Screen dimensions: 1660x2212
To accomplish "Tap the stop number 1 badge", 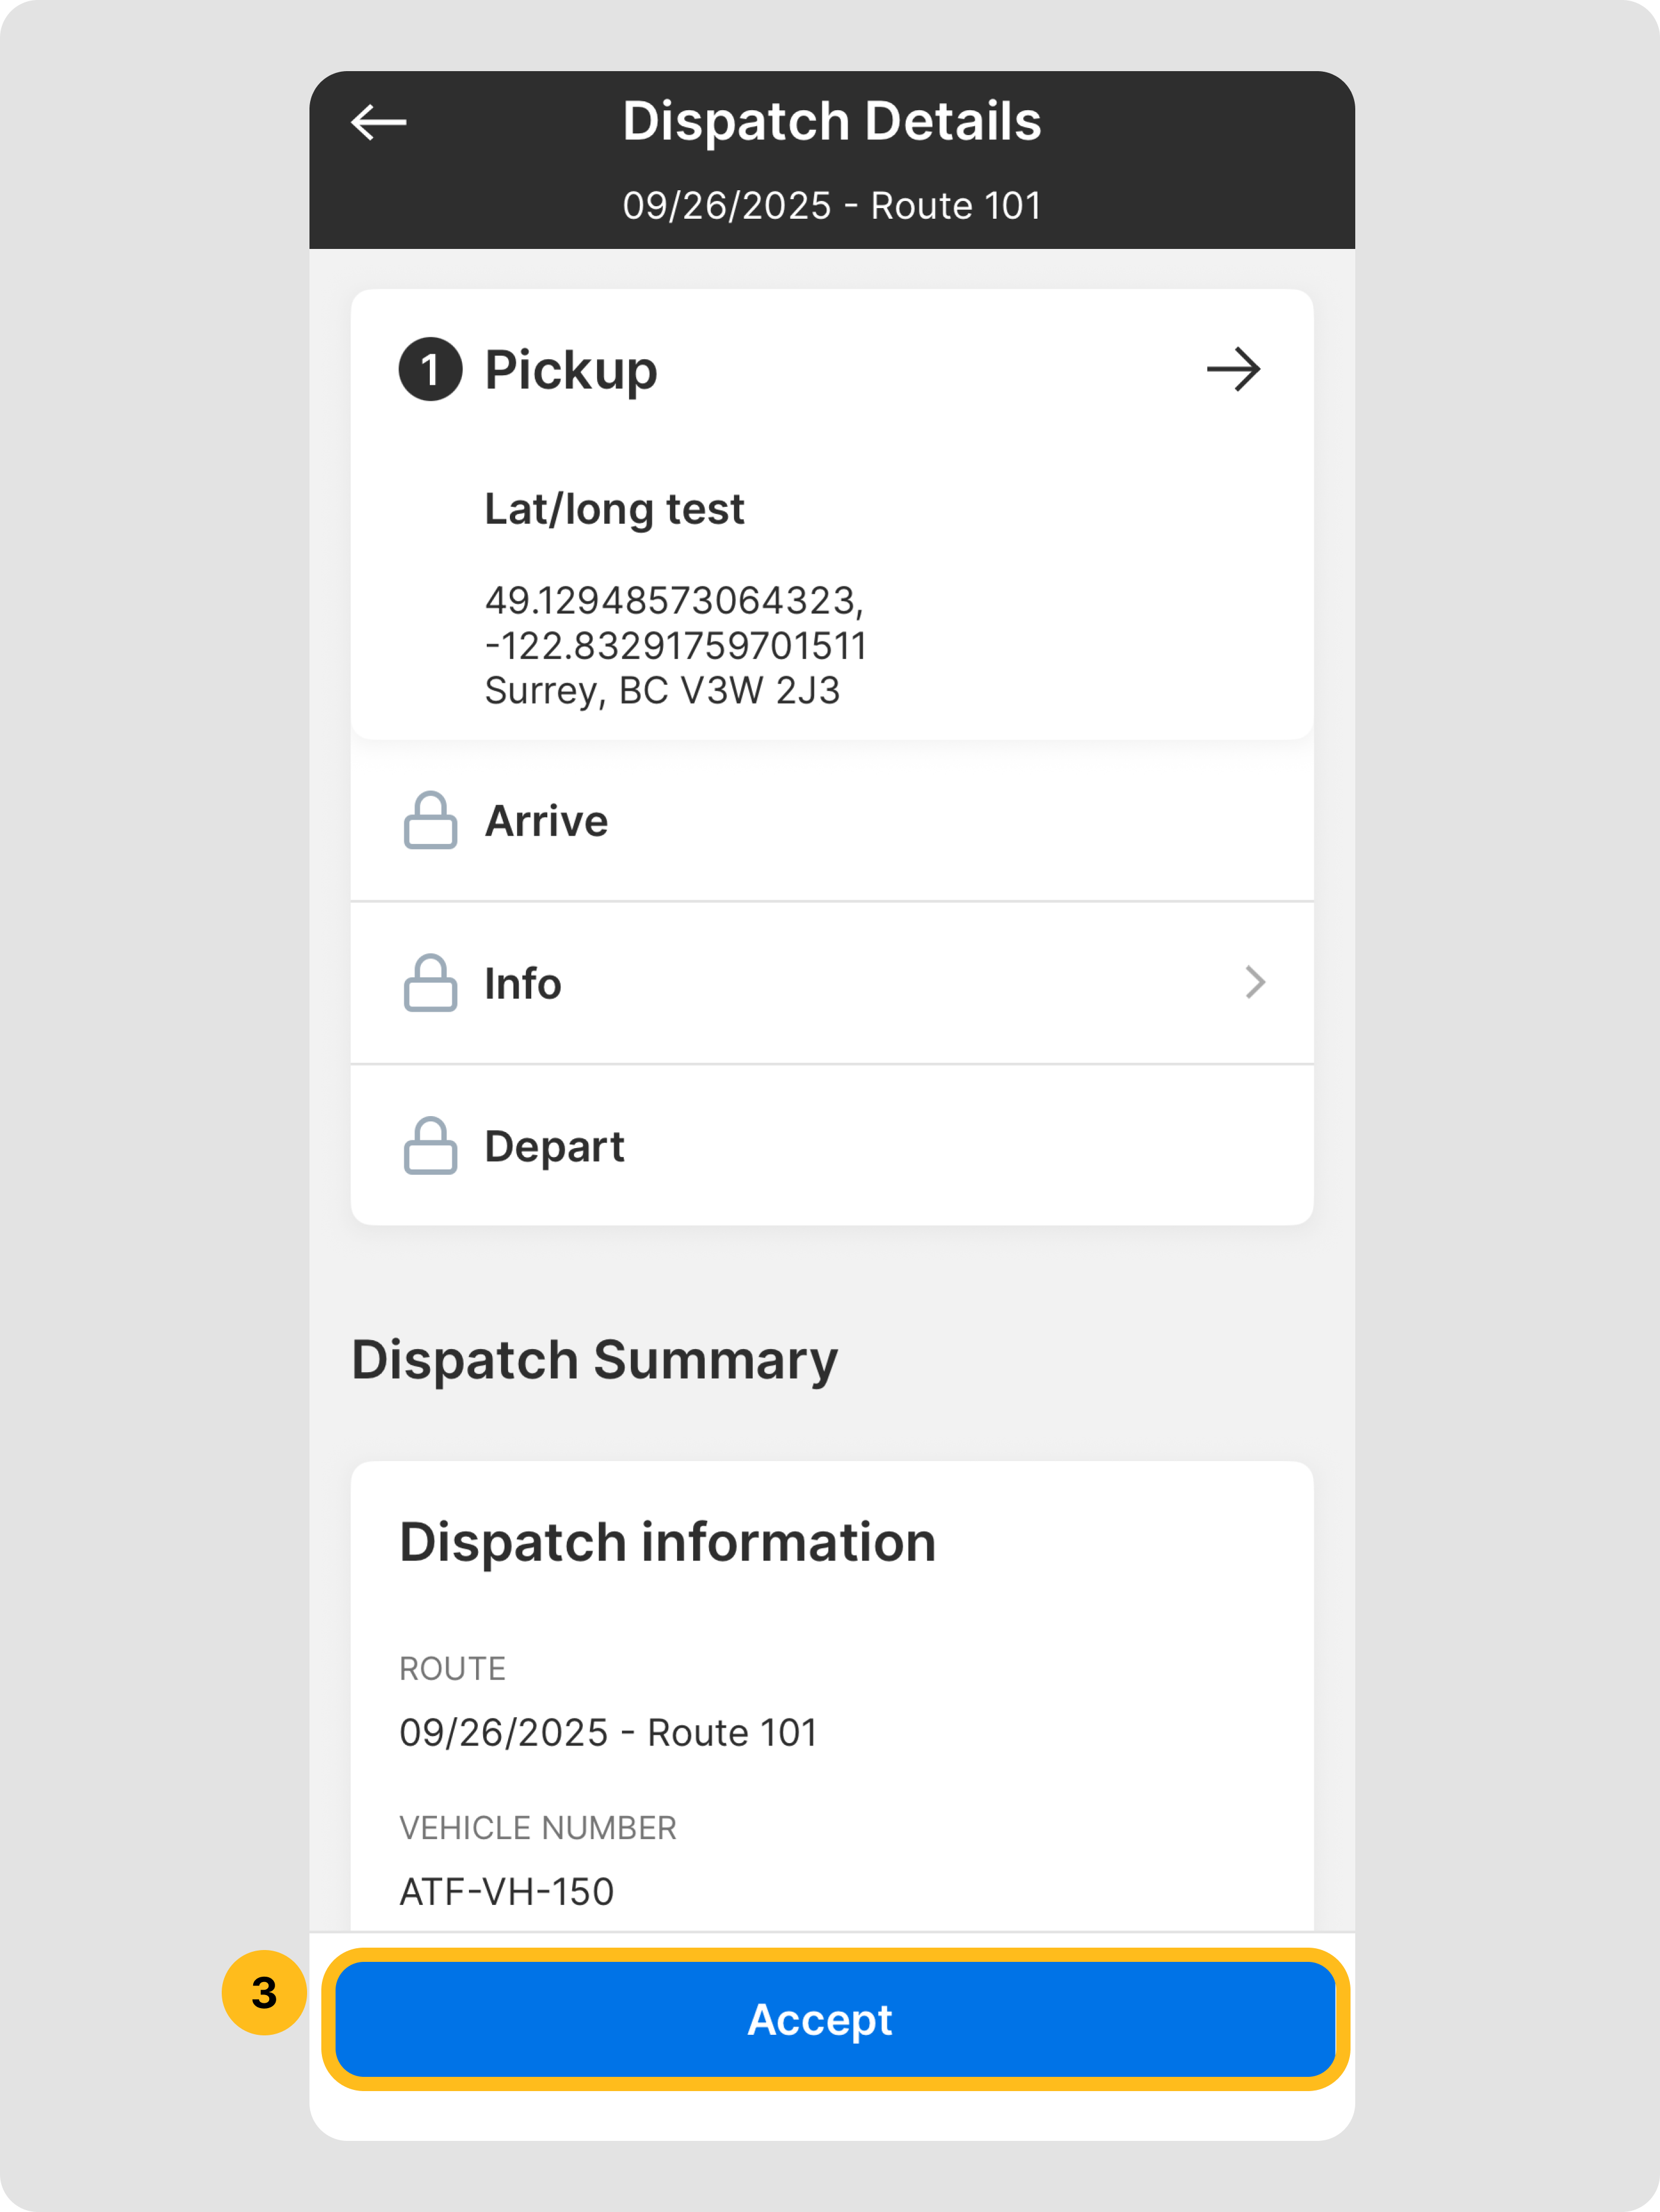I will tap(430, 370).
